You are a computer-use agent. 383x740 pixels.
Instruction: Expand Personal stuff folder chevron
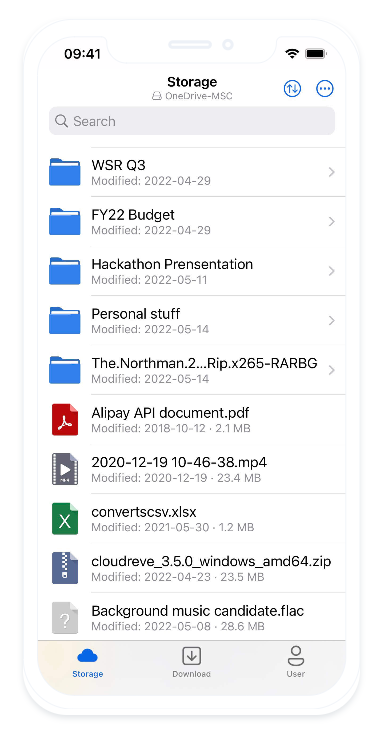tap(332, 321)
